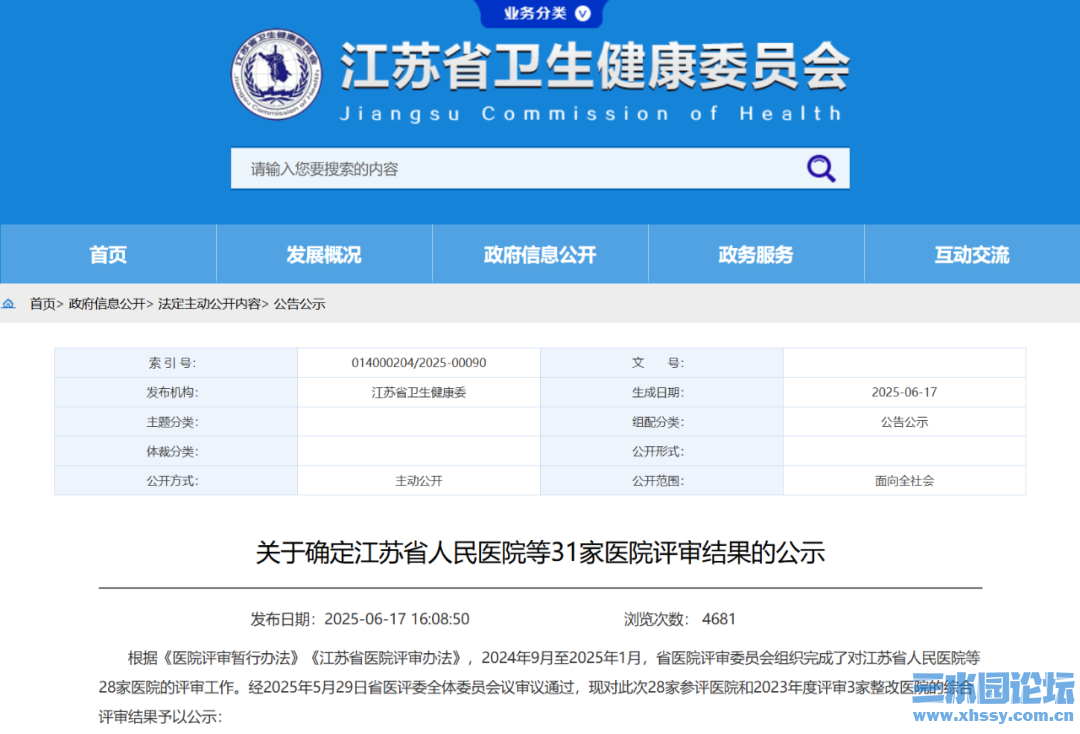Click the article title 关于确定江苏省人民医院等31家医院评审结果的公示
The height and width of the screenshot is (734, 1080).
point(540,553)
